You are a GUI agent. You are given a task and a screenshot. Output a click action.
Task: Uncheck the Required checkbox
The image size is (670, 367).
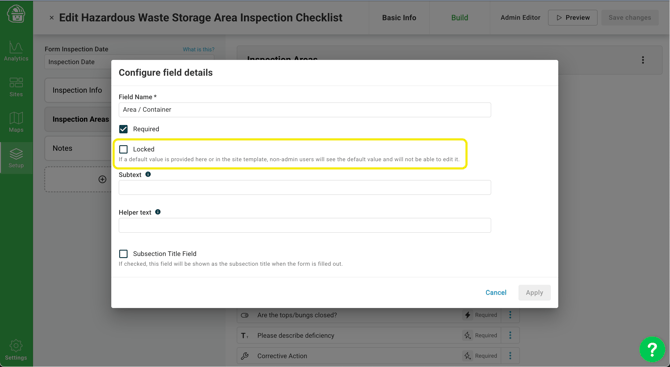pos(123,129)
